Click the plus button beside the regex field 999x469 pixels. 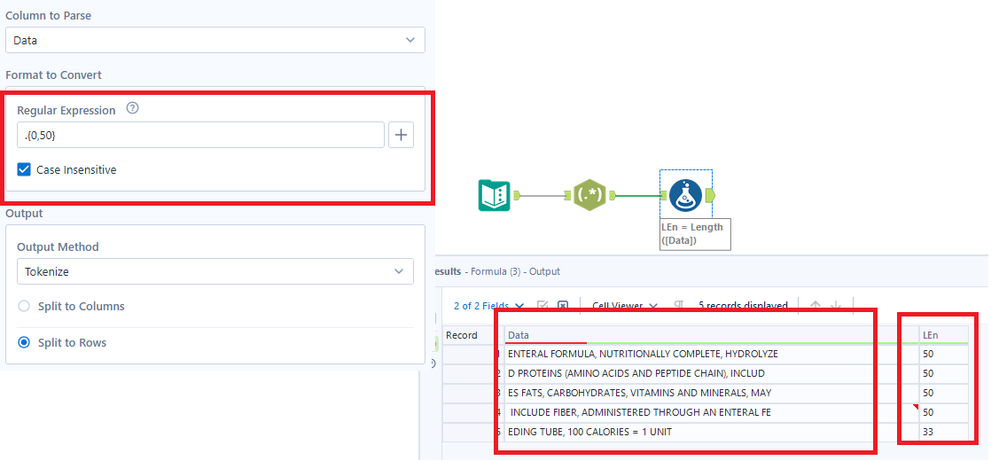click(x=401, y=135)
